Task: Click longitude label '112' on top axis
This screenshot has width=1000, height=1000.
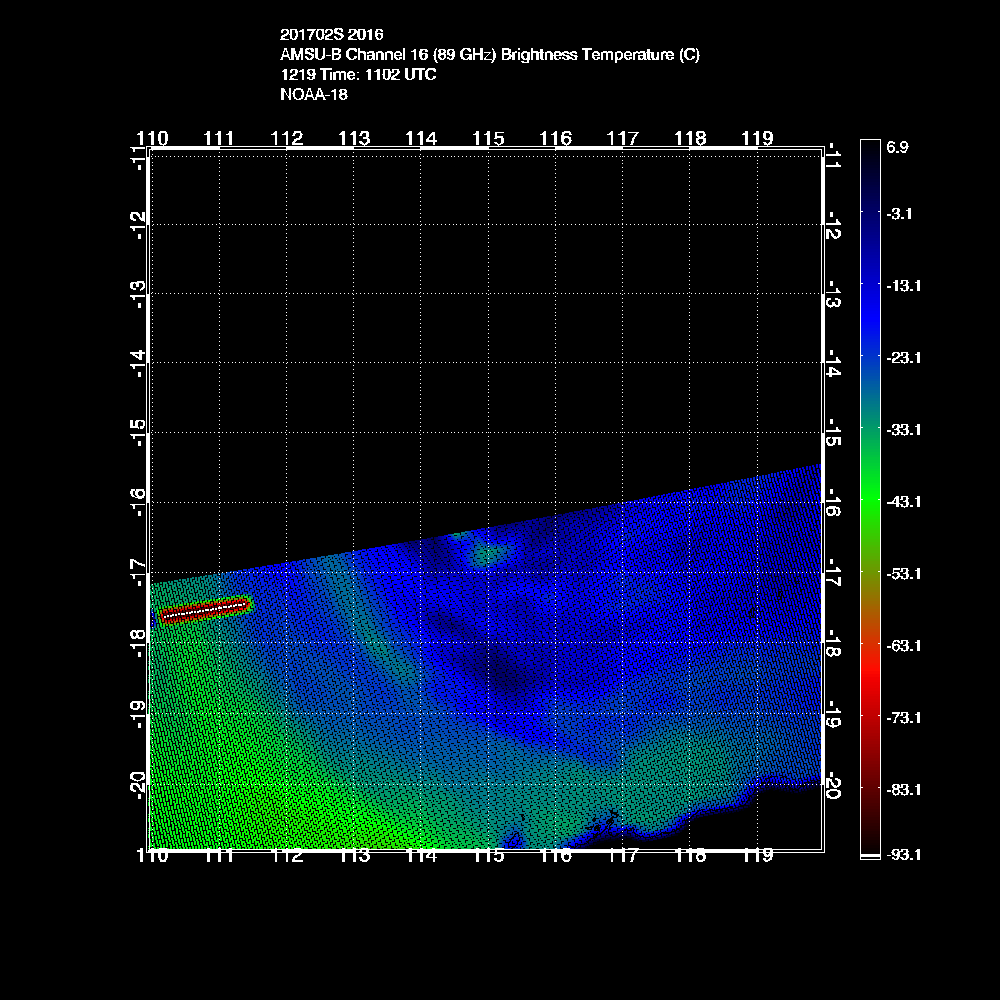Action: point(286,138)
